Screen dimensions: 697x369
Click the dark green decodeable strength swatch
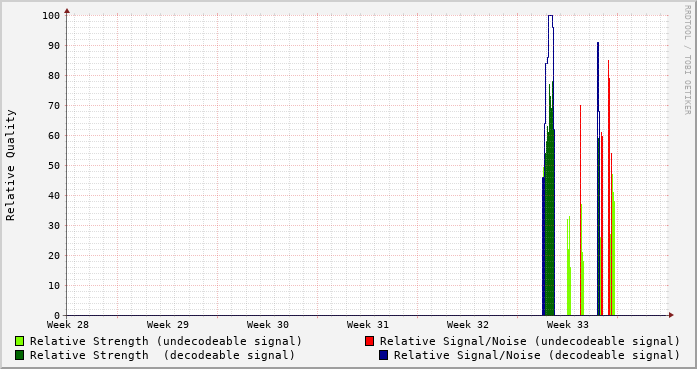point(20,355)
